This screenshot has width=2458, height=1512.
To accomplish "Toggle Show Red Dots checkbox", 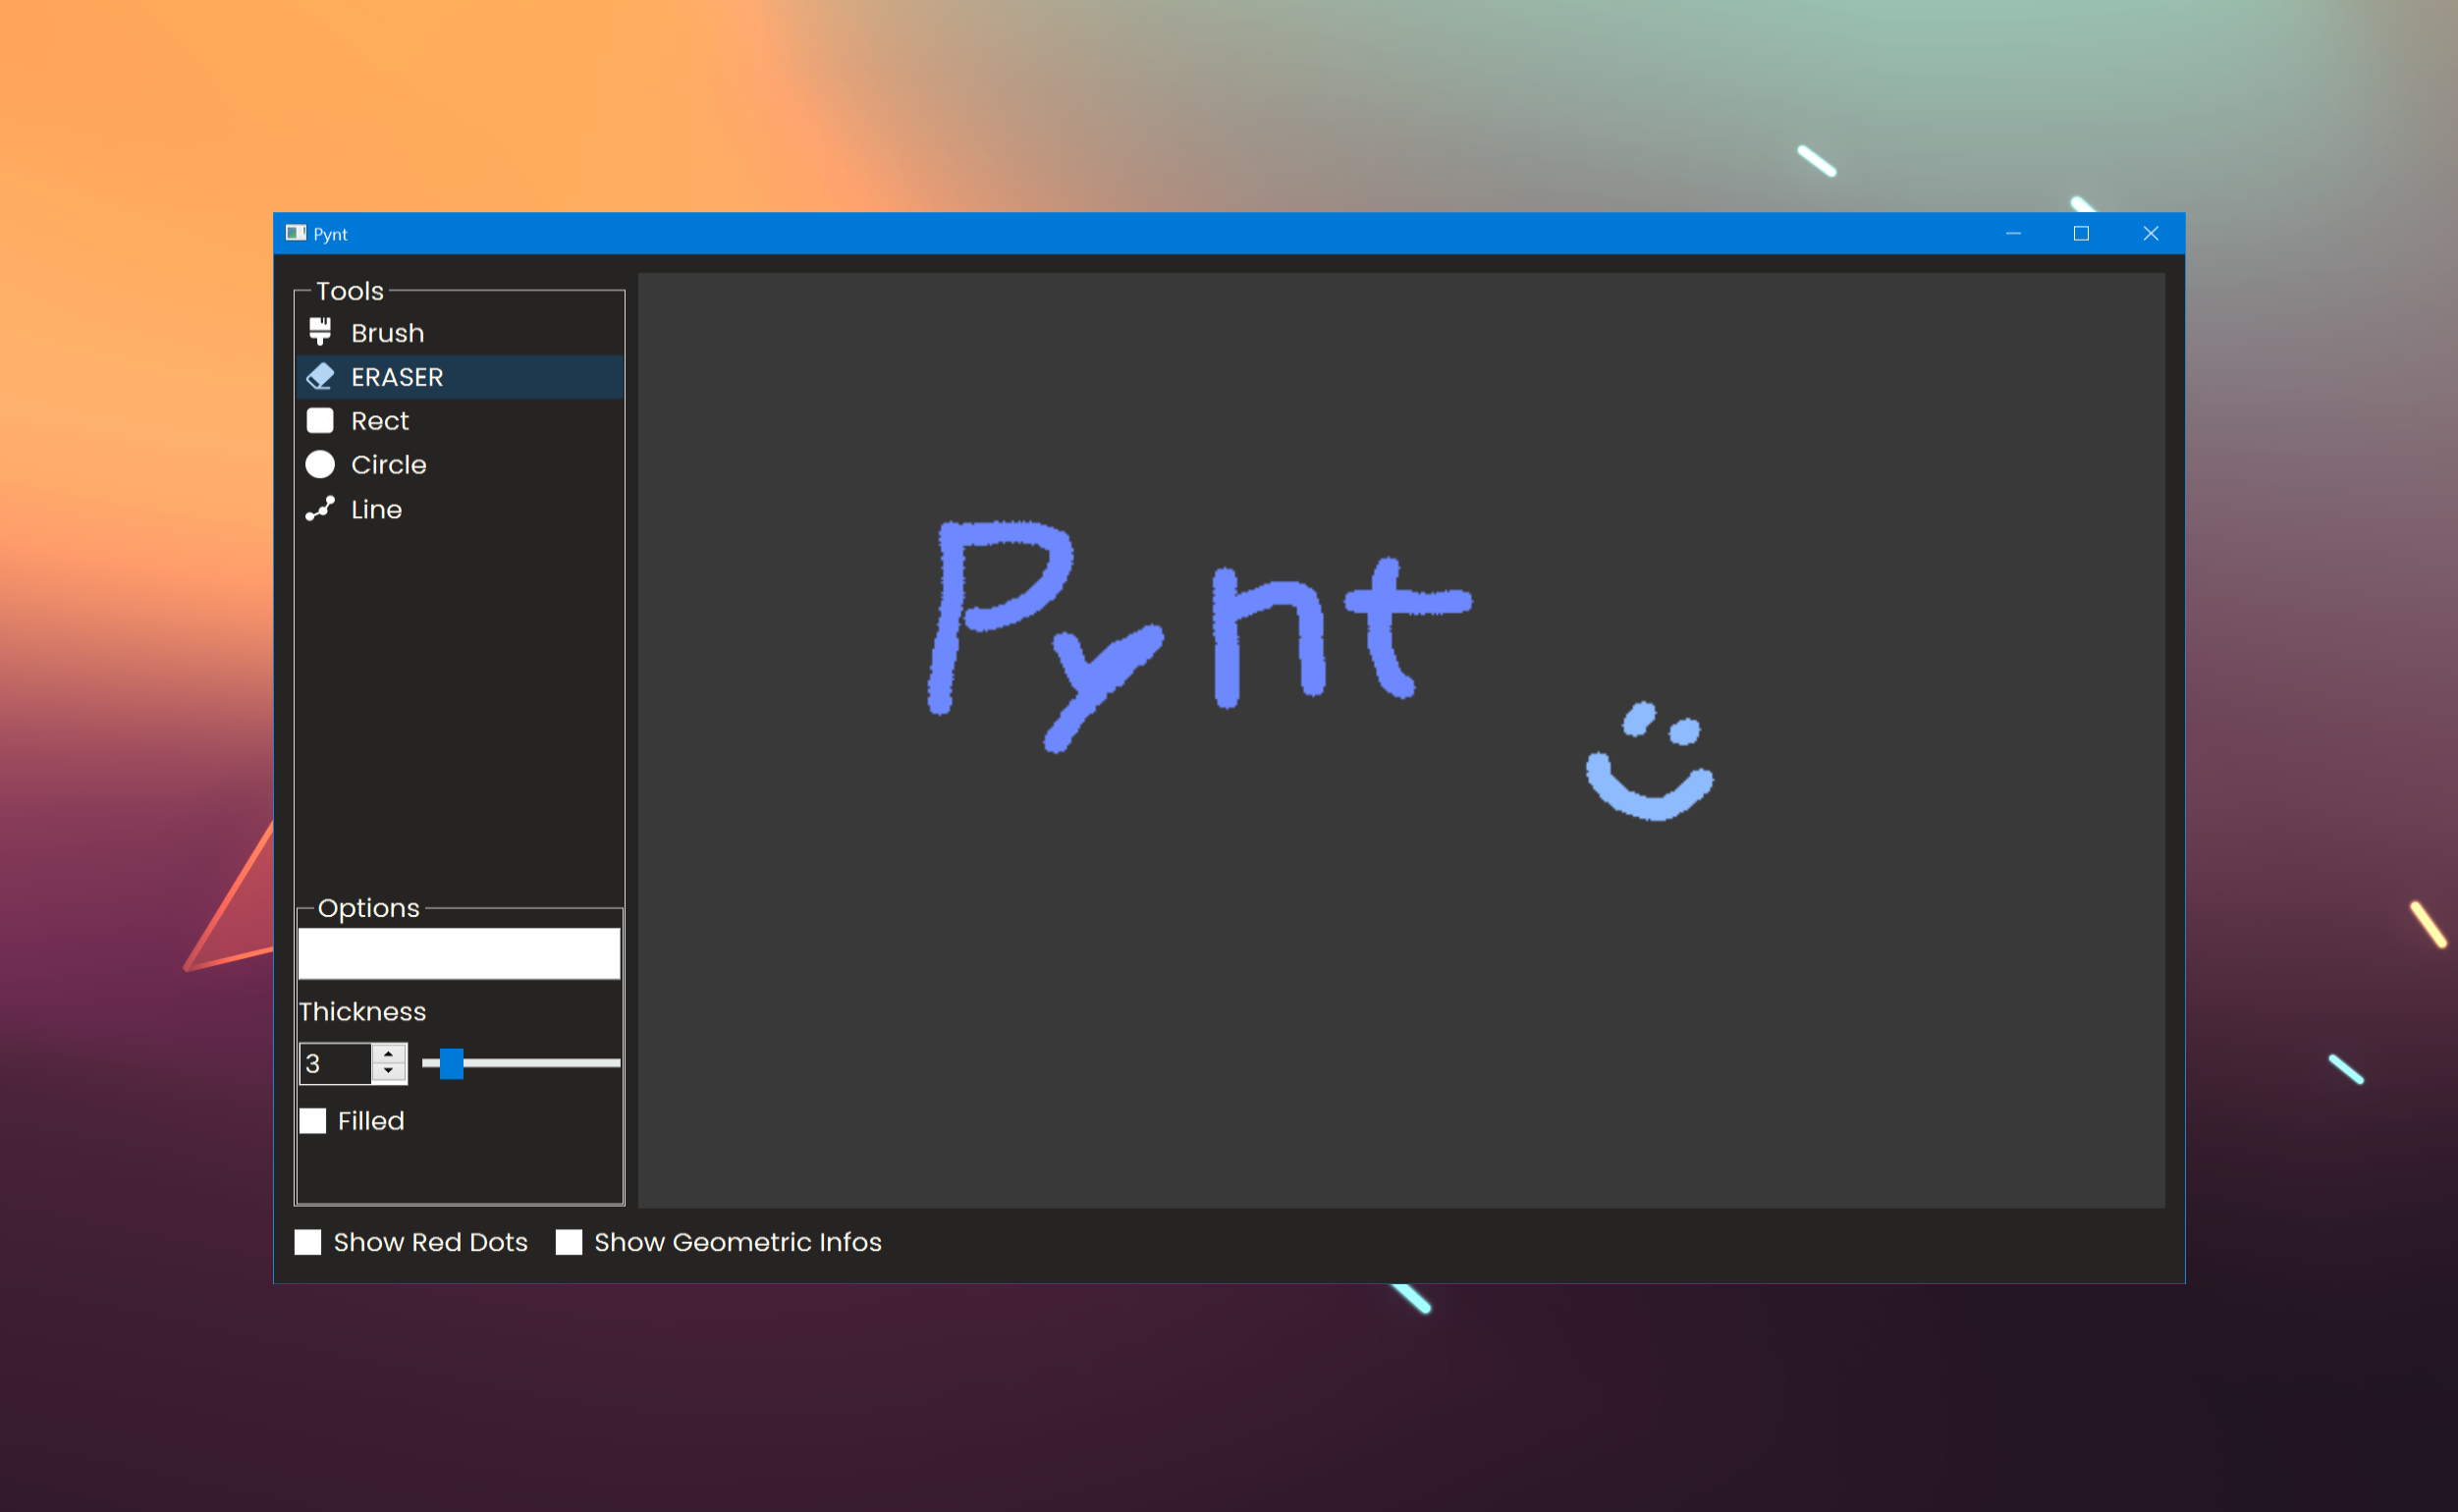I will click(x=308, y=1242).
